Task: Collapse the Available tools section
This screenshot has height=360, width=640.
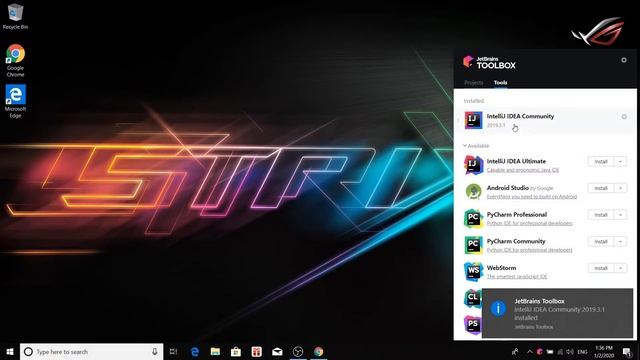Action: click(476, 146)
